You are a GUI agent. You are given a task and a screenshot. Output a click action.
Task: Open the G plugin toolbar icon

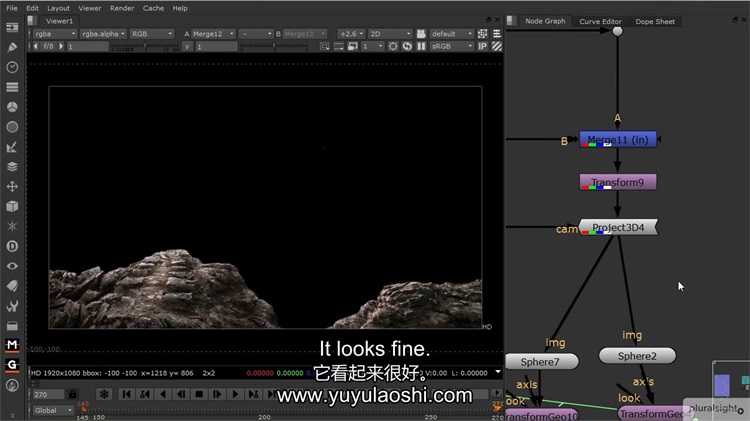(12, 365)
